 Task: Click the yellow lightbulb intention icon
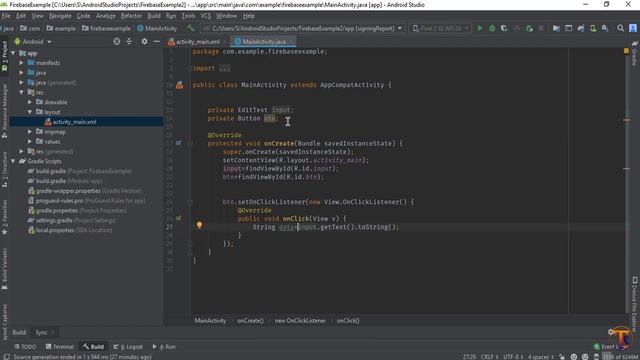[199, 225]
